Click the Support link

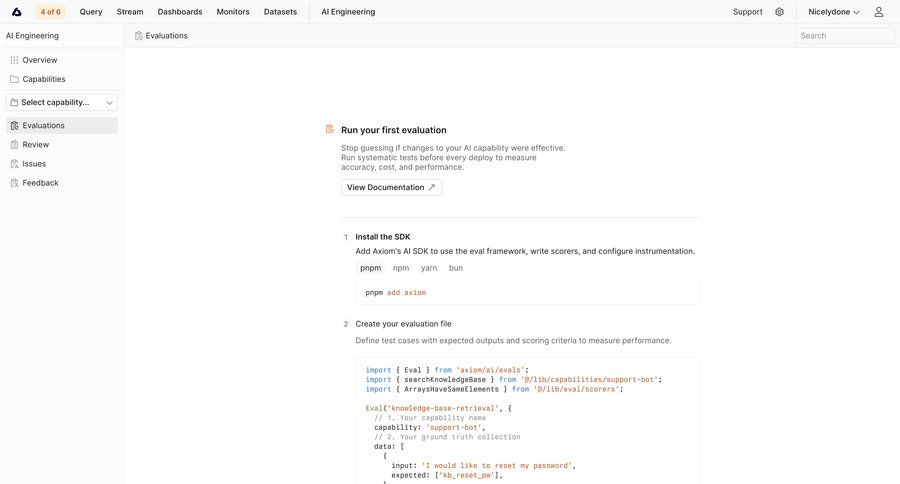pyautogui.click(x=747, y=11)
